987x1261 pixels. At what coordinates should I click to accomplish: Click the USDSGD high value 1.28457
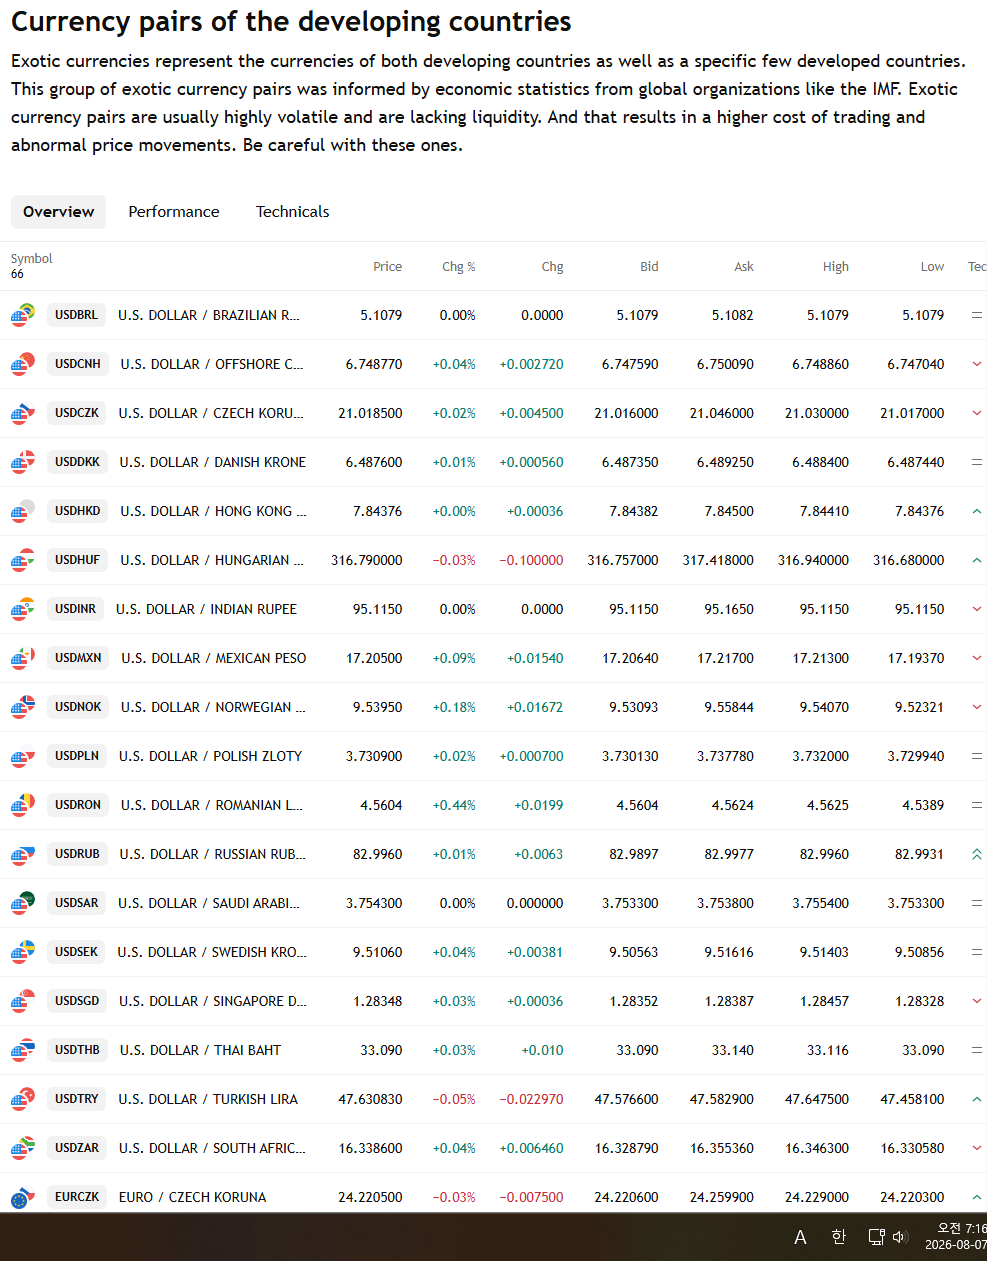click(824, 1001)
